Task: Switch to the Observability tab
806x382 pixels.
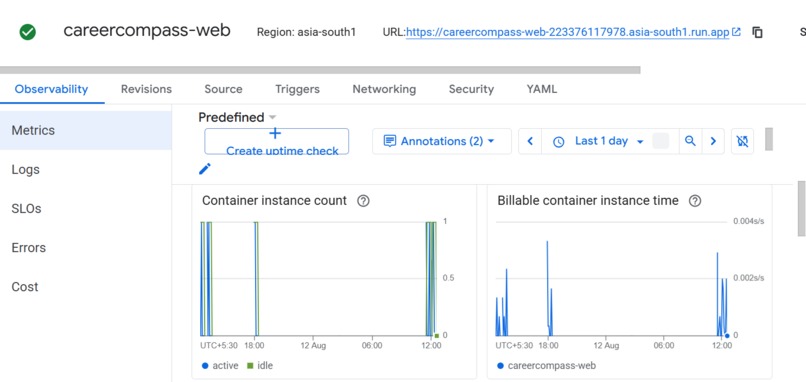Action: tap(51, 89)
